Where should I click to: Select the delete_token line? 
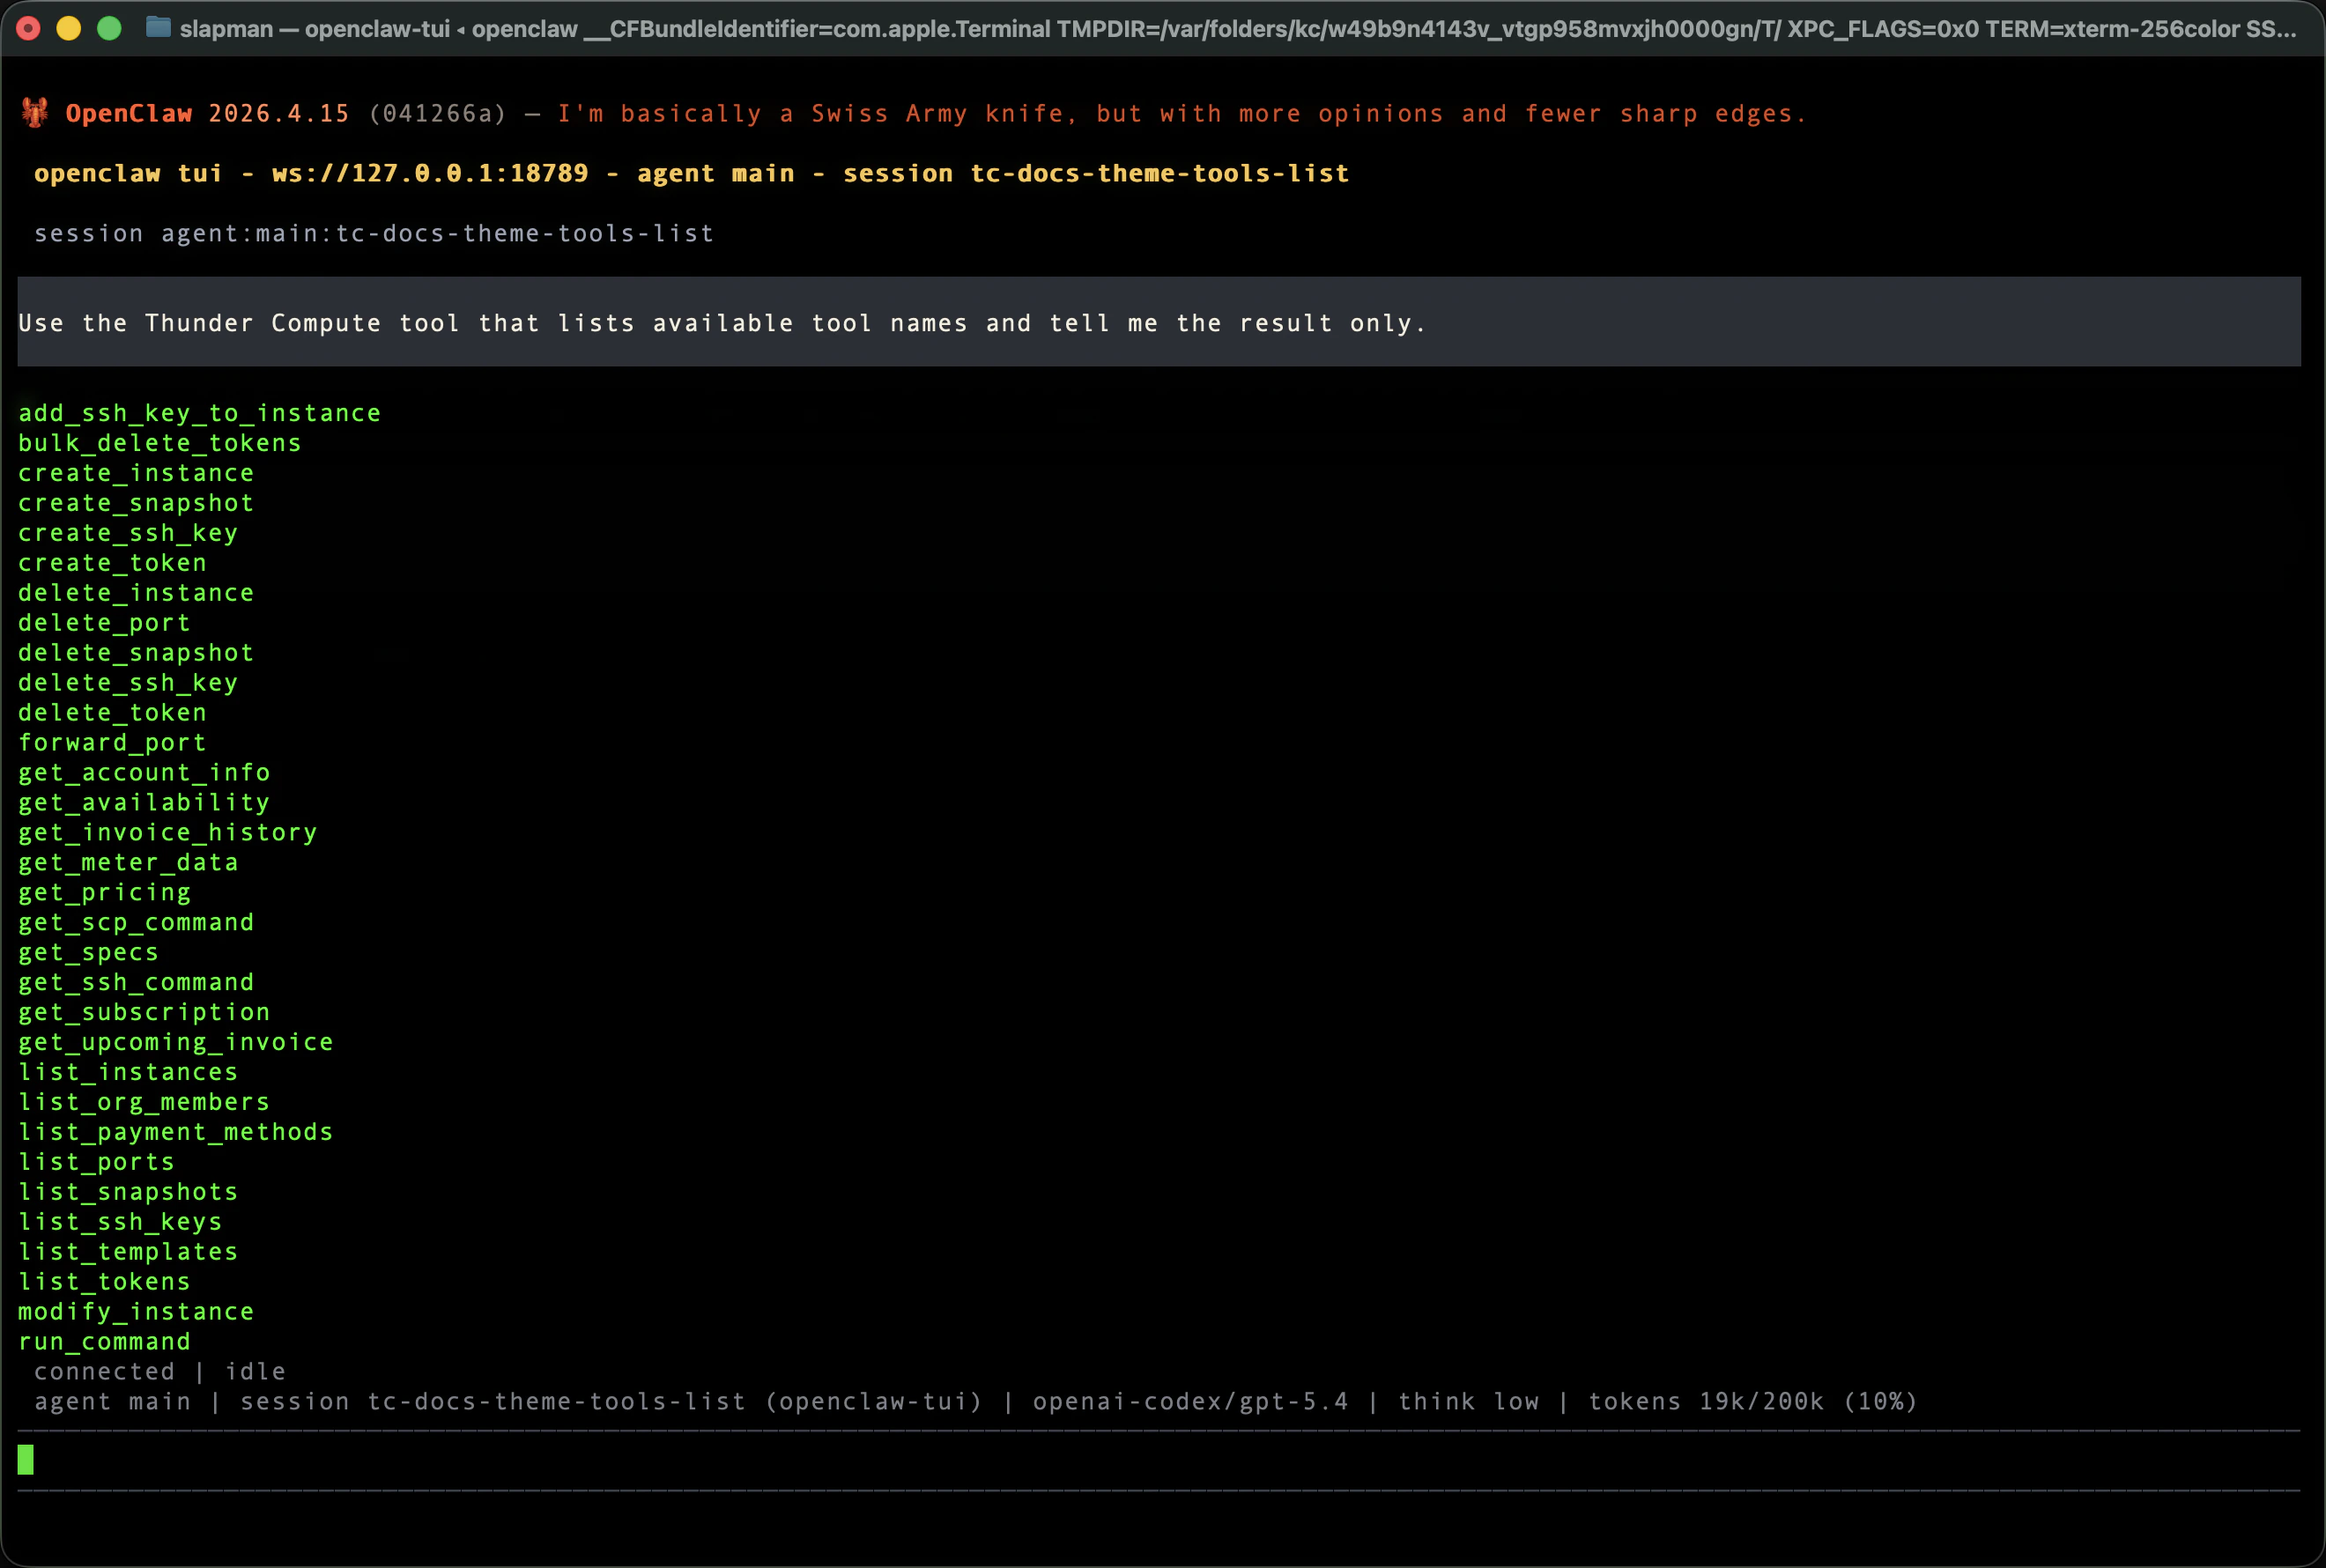tap(112, 713)
